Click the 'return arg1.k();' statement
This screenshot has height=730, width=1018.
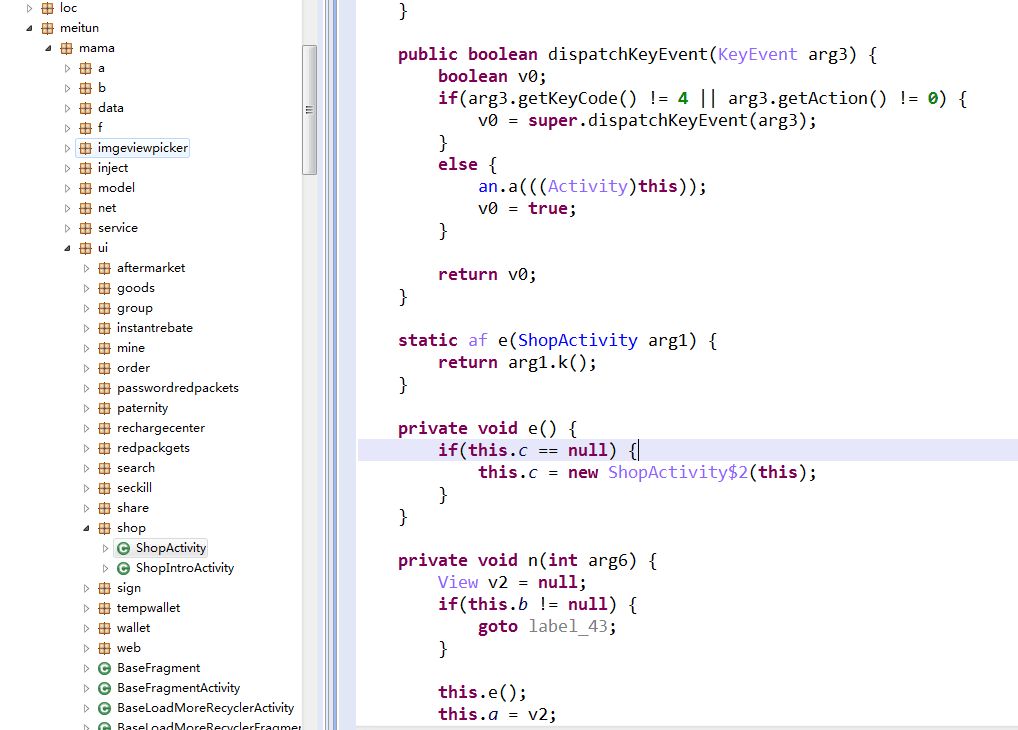(x=517, y=362)
